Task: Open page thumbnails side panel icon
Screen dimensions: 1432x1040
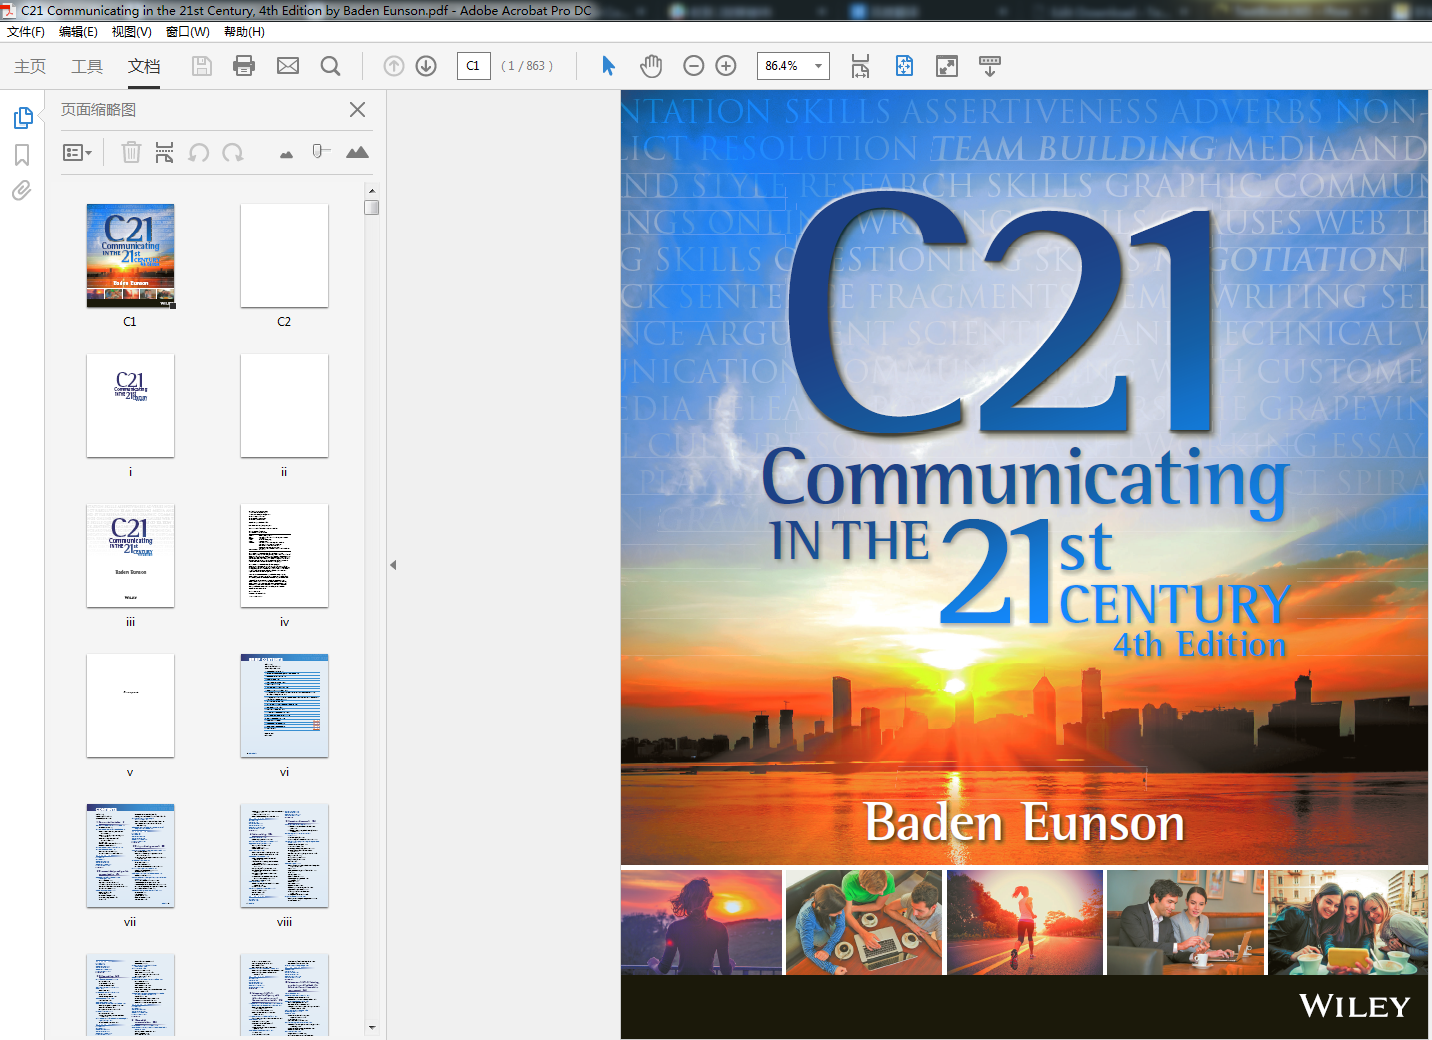Action: (23, 118)
